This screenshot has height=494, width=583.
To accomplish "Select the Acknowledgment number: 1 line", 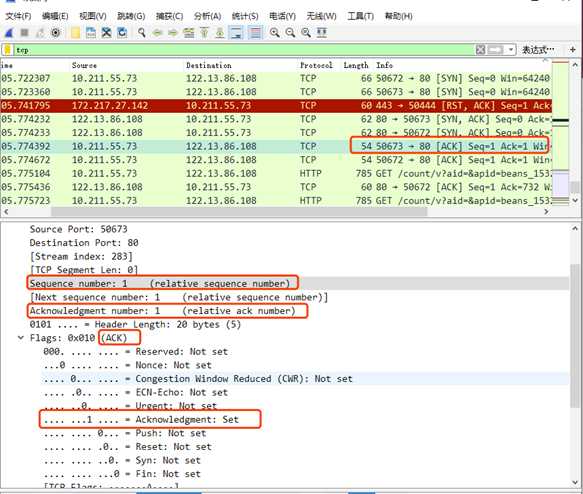I will coord(162,311).
